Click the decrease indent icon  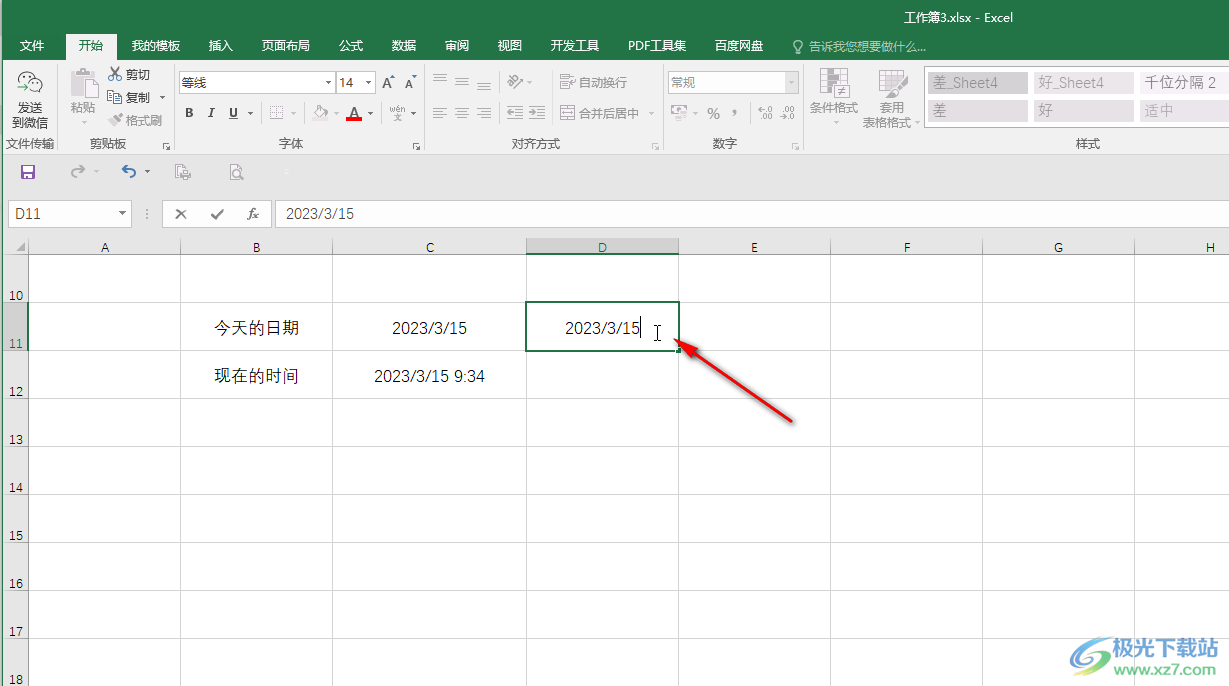click(x=515, y=113)
